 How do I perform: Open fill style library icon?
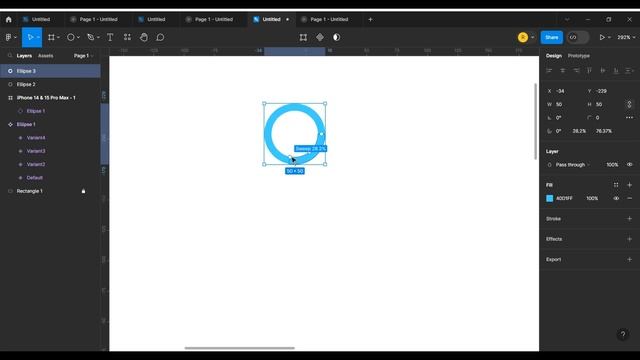click(616, 185)
